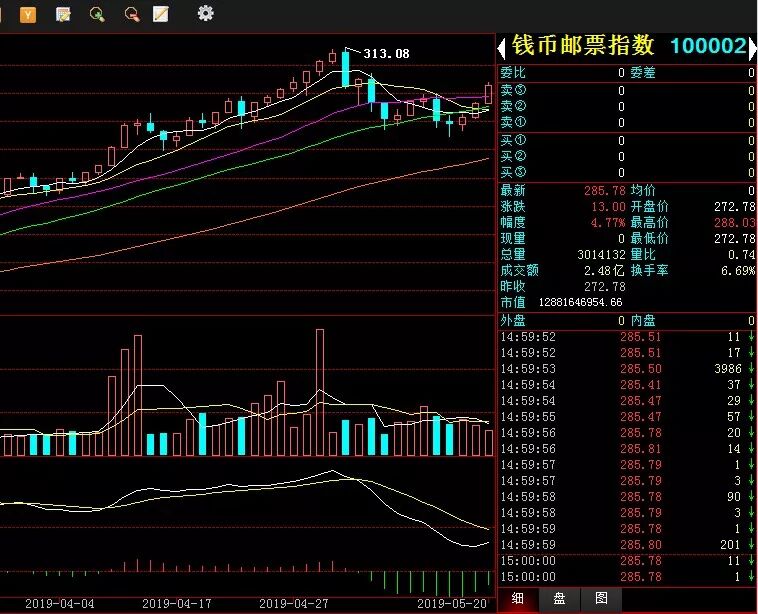This screenshot has width=758, height=614.
Task: Zoom out with the red magnifier icon
Action: pyautogui.click(x=132, y=14)
